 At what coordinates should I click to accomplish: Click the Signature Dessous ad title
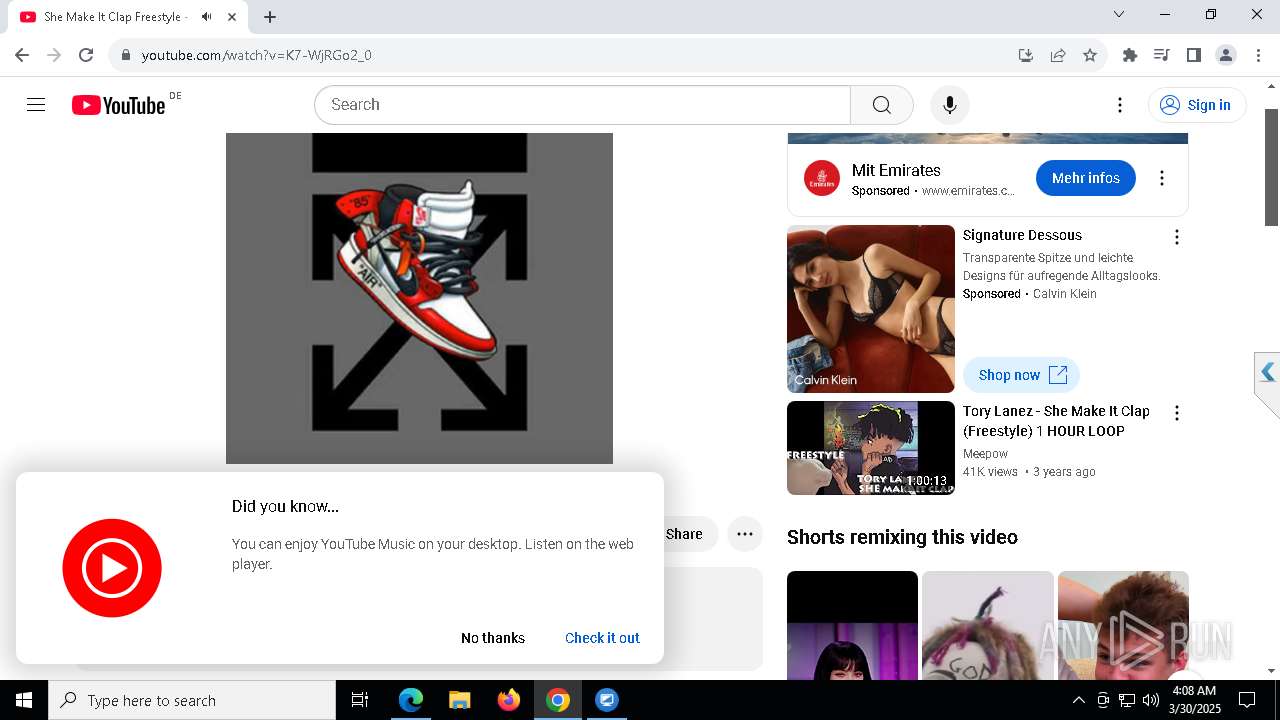pos(1022,235)
